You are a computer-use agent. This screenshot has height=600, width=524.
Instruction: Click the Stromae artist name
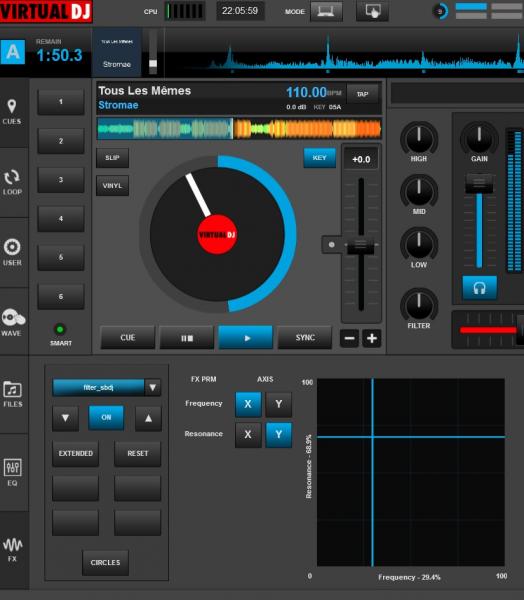(x=118, y=105)
